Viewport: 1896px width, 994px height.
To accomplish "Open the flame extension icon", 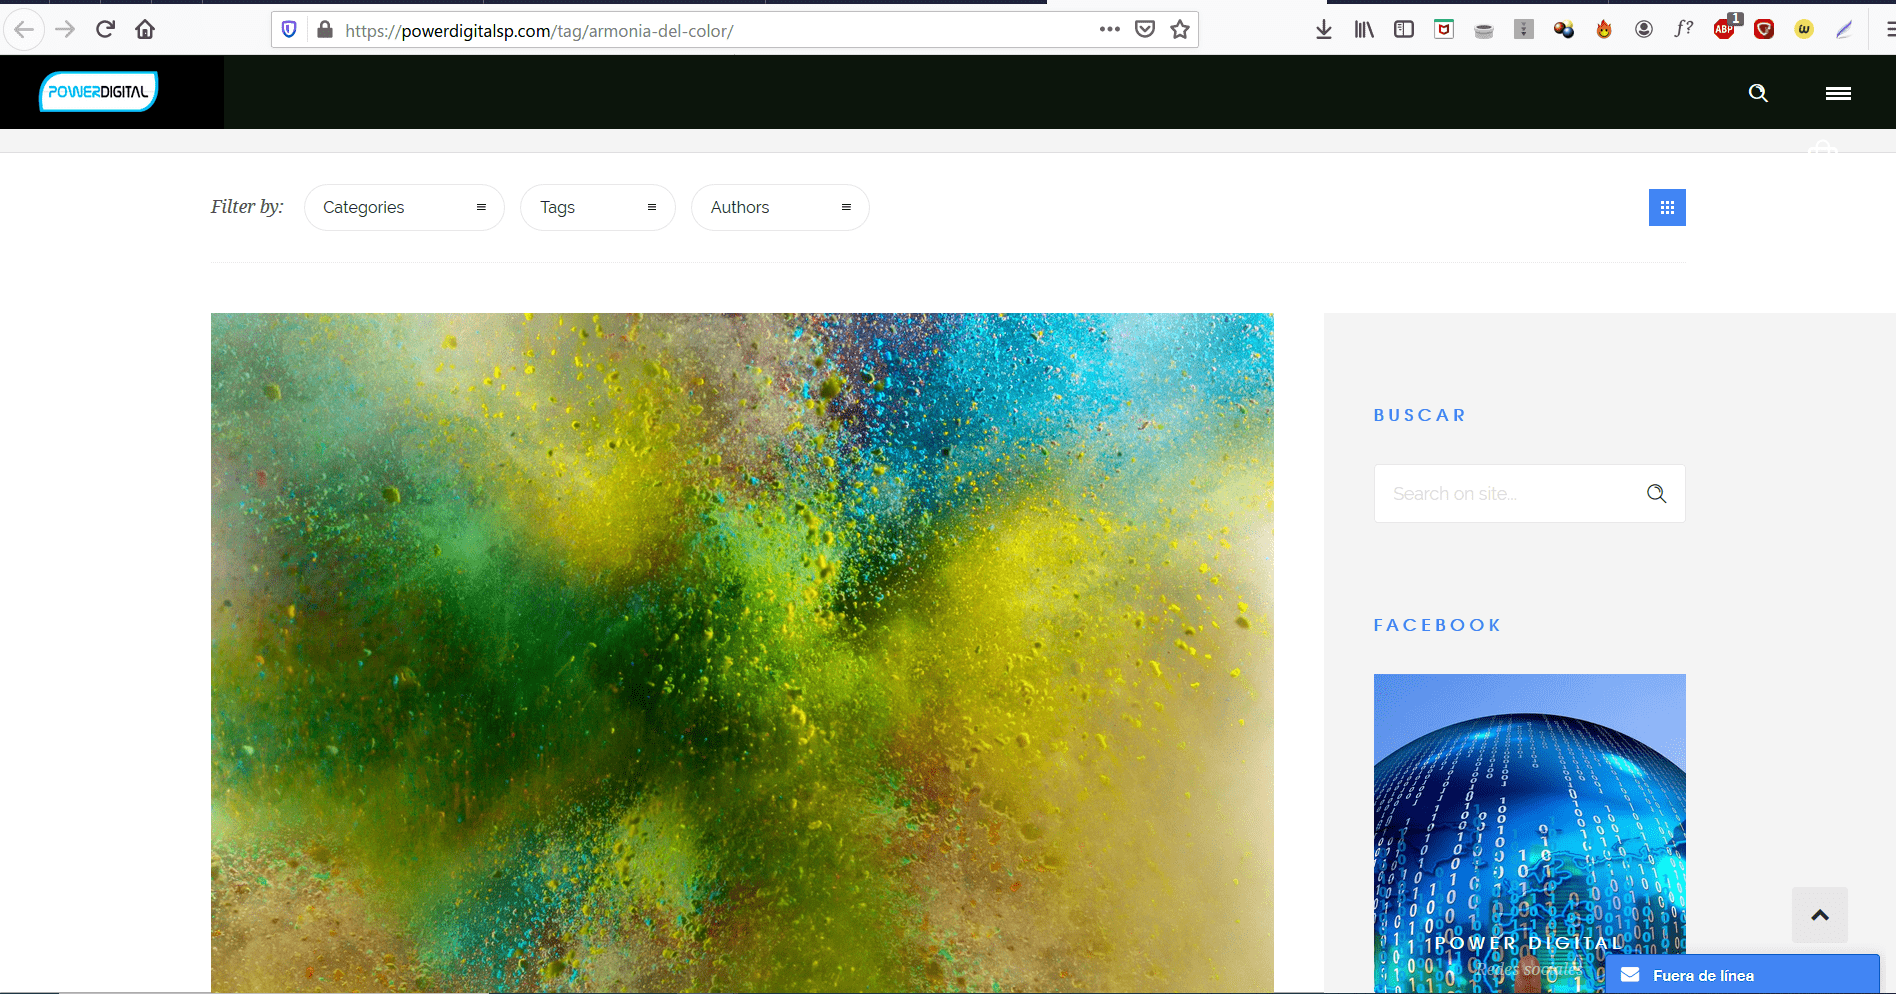I will 1604,30.
